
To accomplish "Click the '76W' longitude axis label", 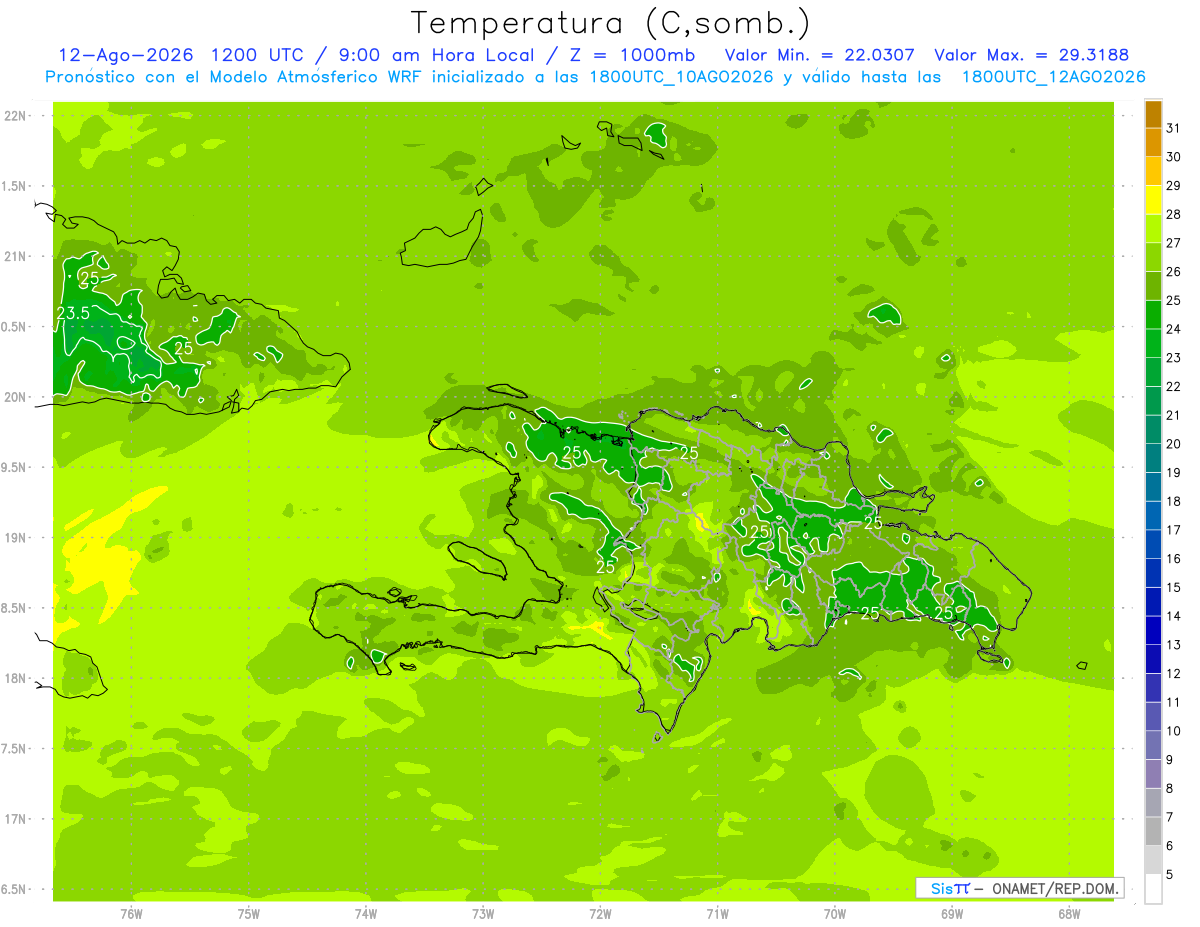I will click(x=131, y=913).
